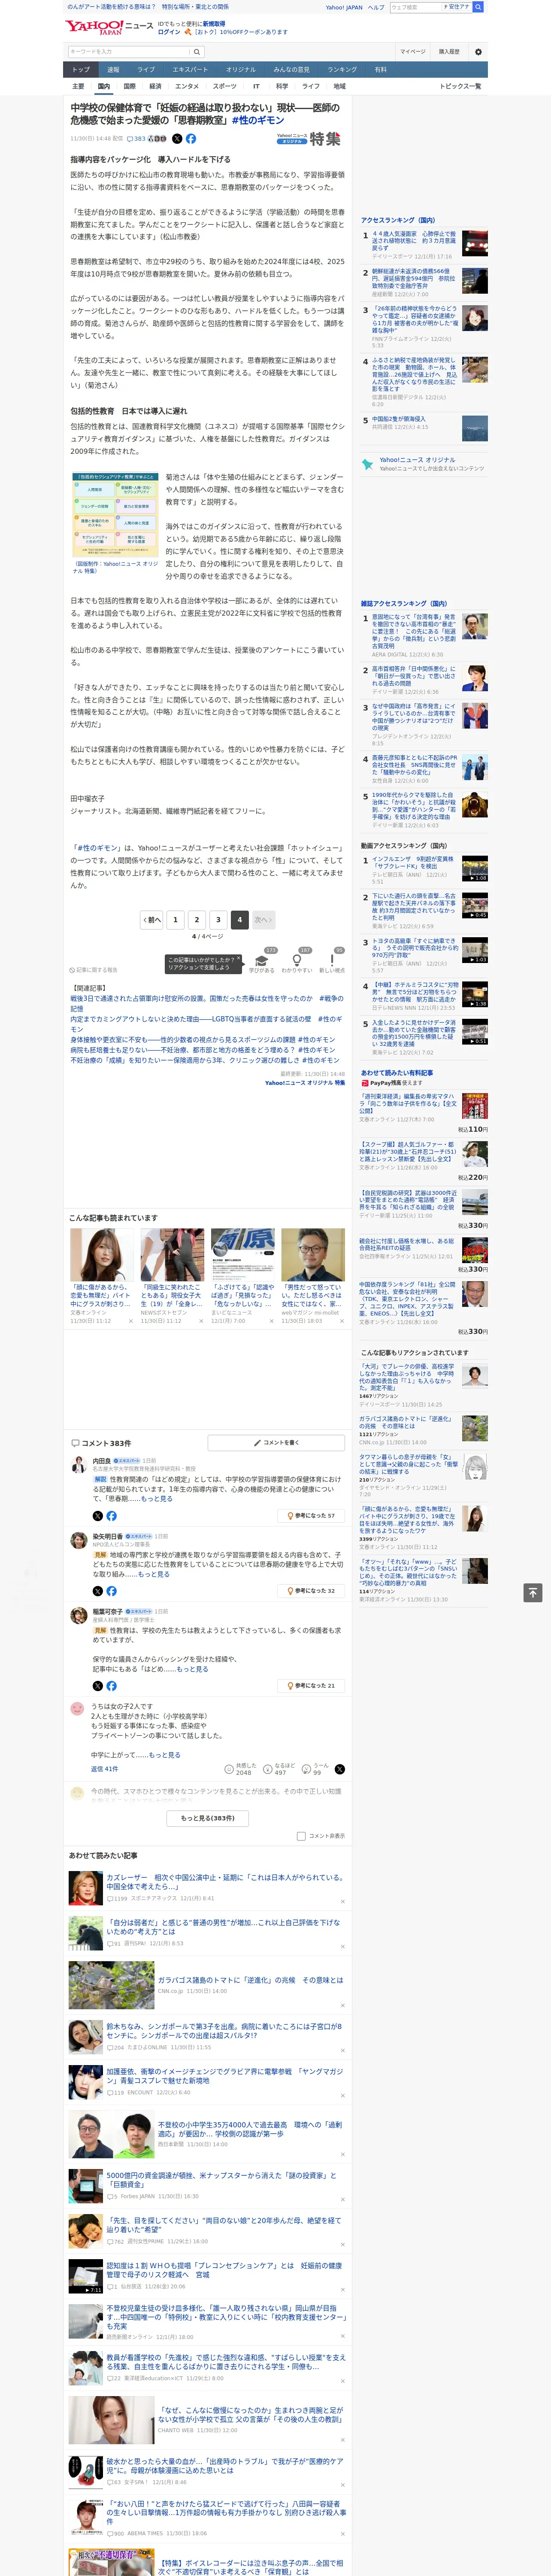The width and height of the screenshot is (551, 2576).
Task: Select the ランキング main tab
Action: [x=342, y=70]
